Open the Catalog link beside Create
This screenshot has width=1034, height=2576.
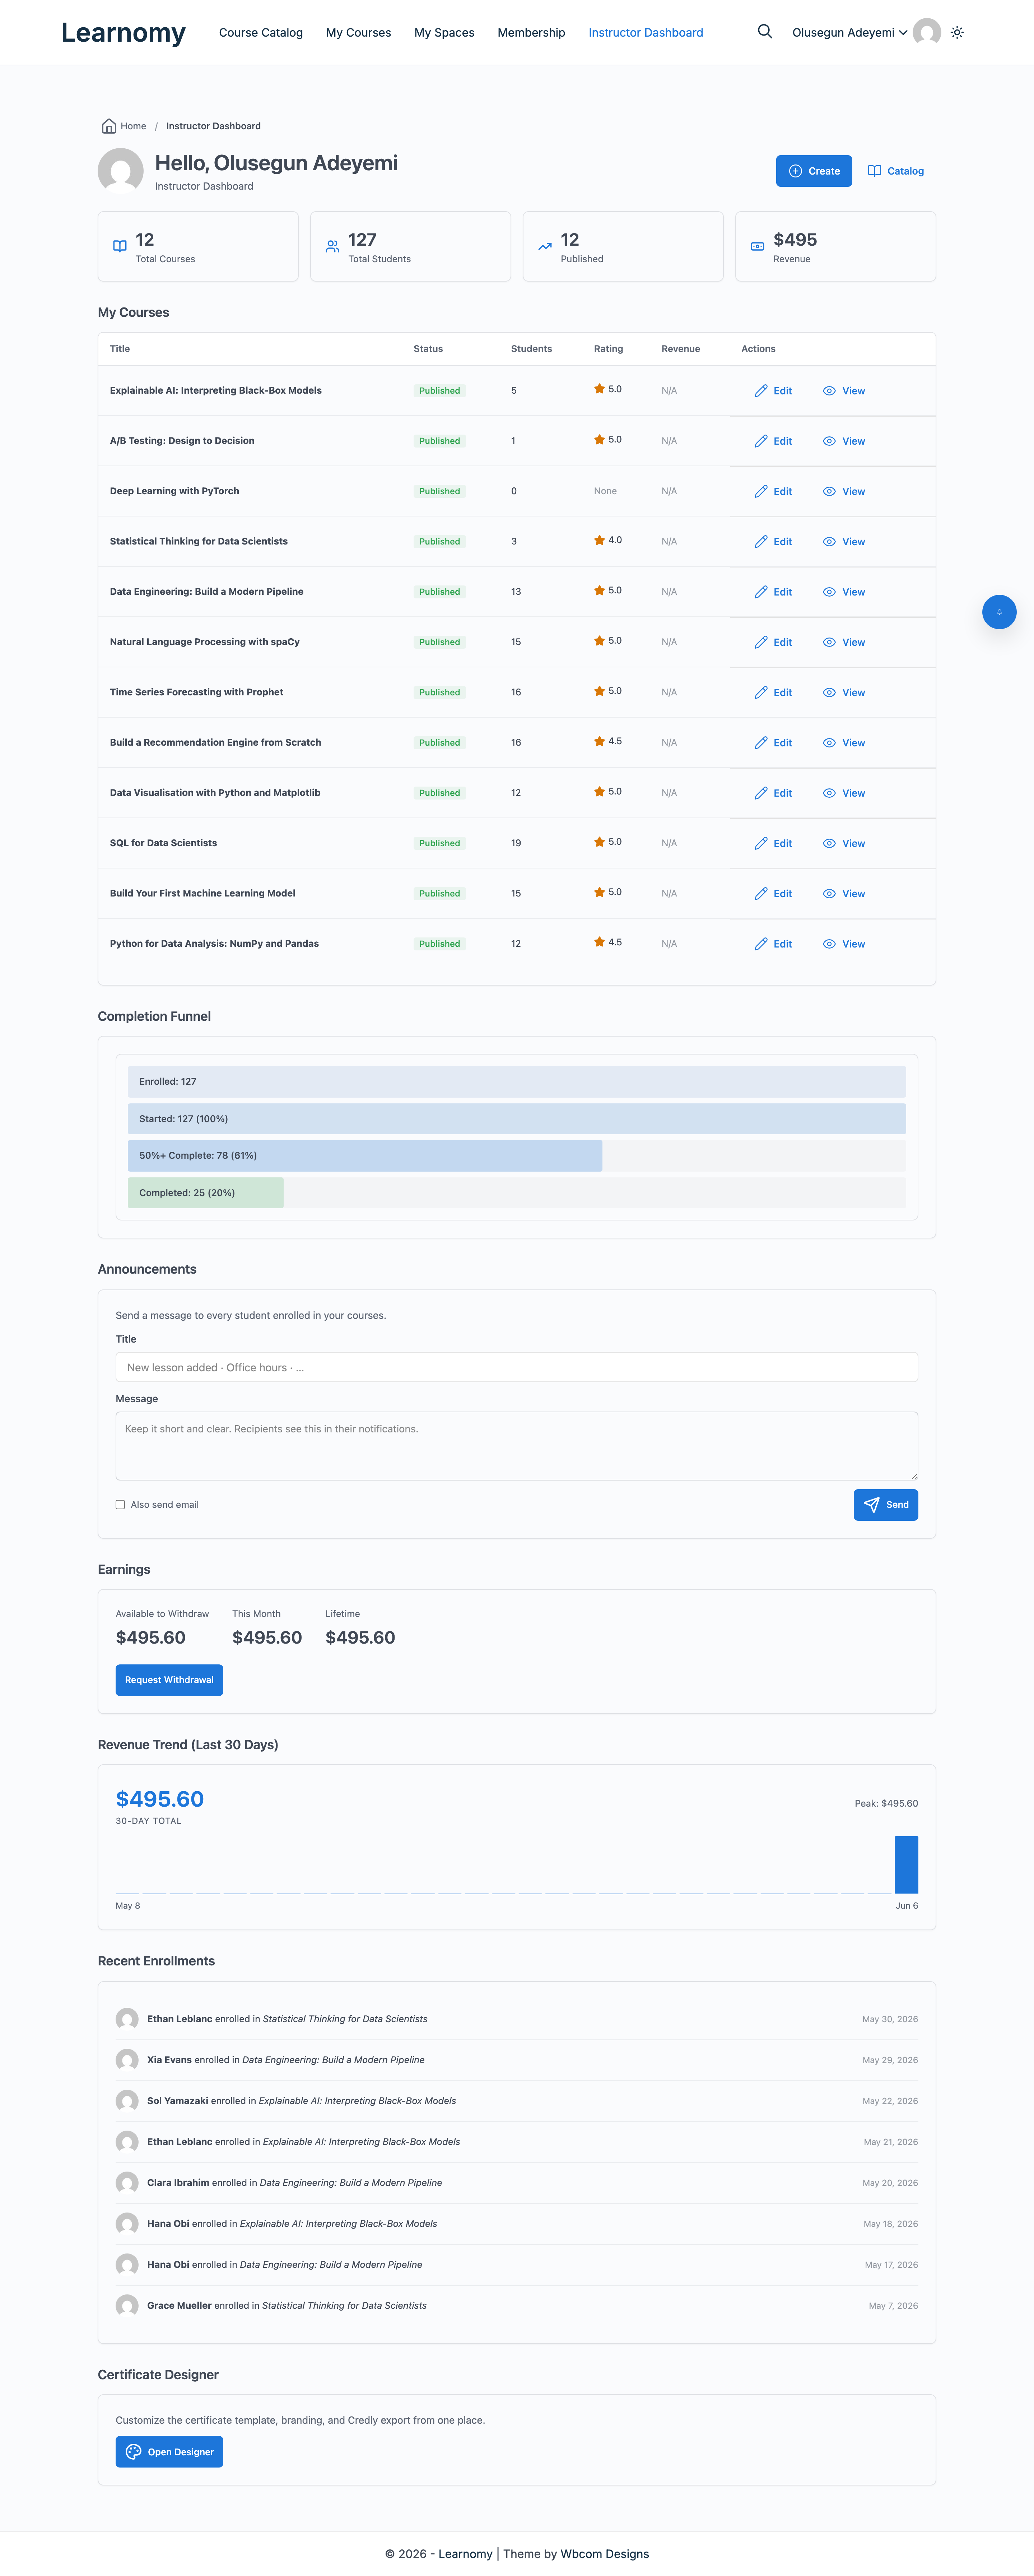coord(896,171)
